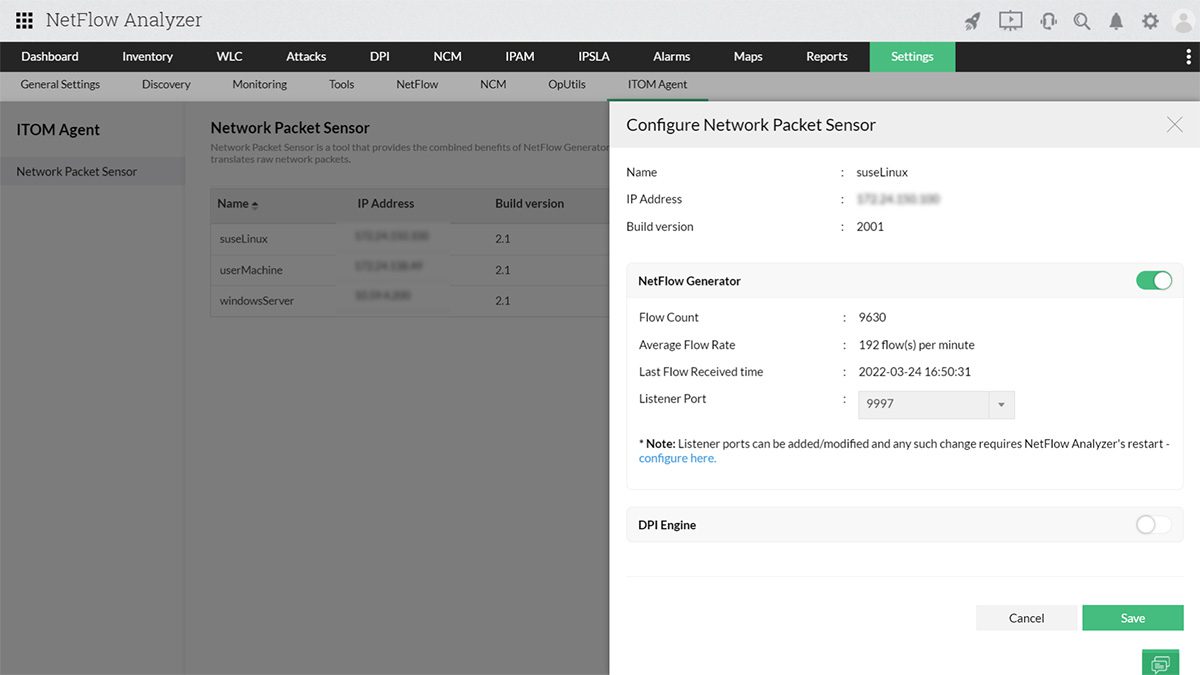Open the NetFlow settings subtab
This screenshot has height=675, width=1200.
pyautogui.click(x=417, y=85)
